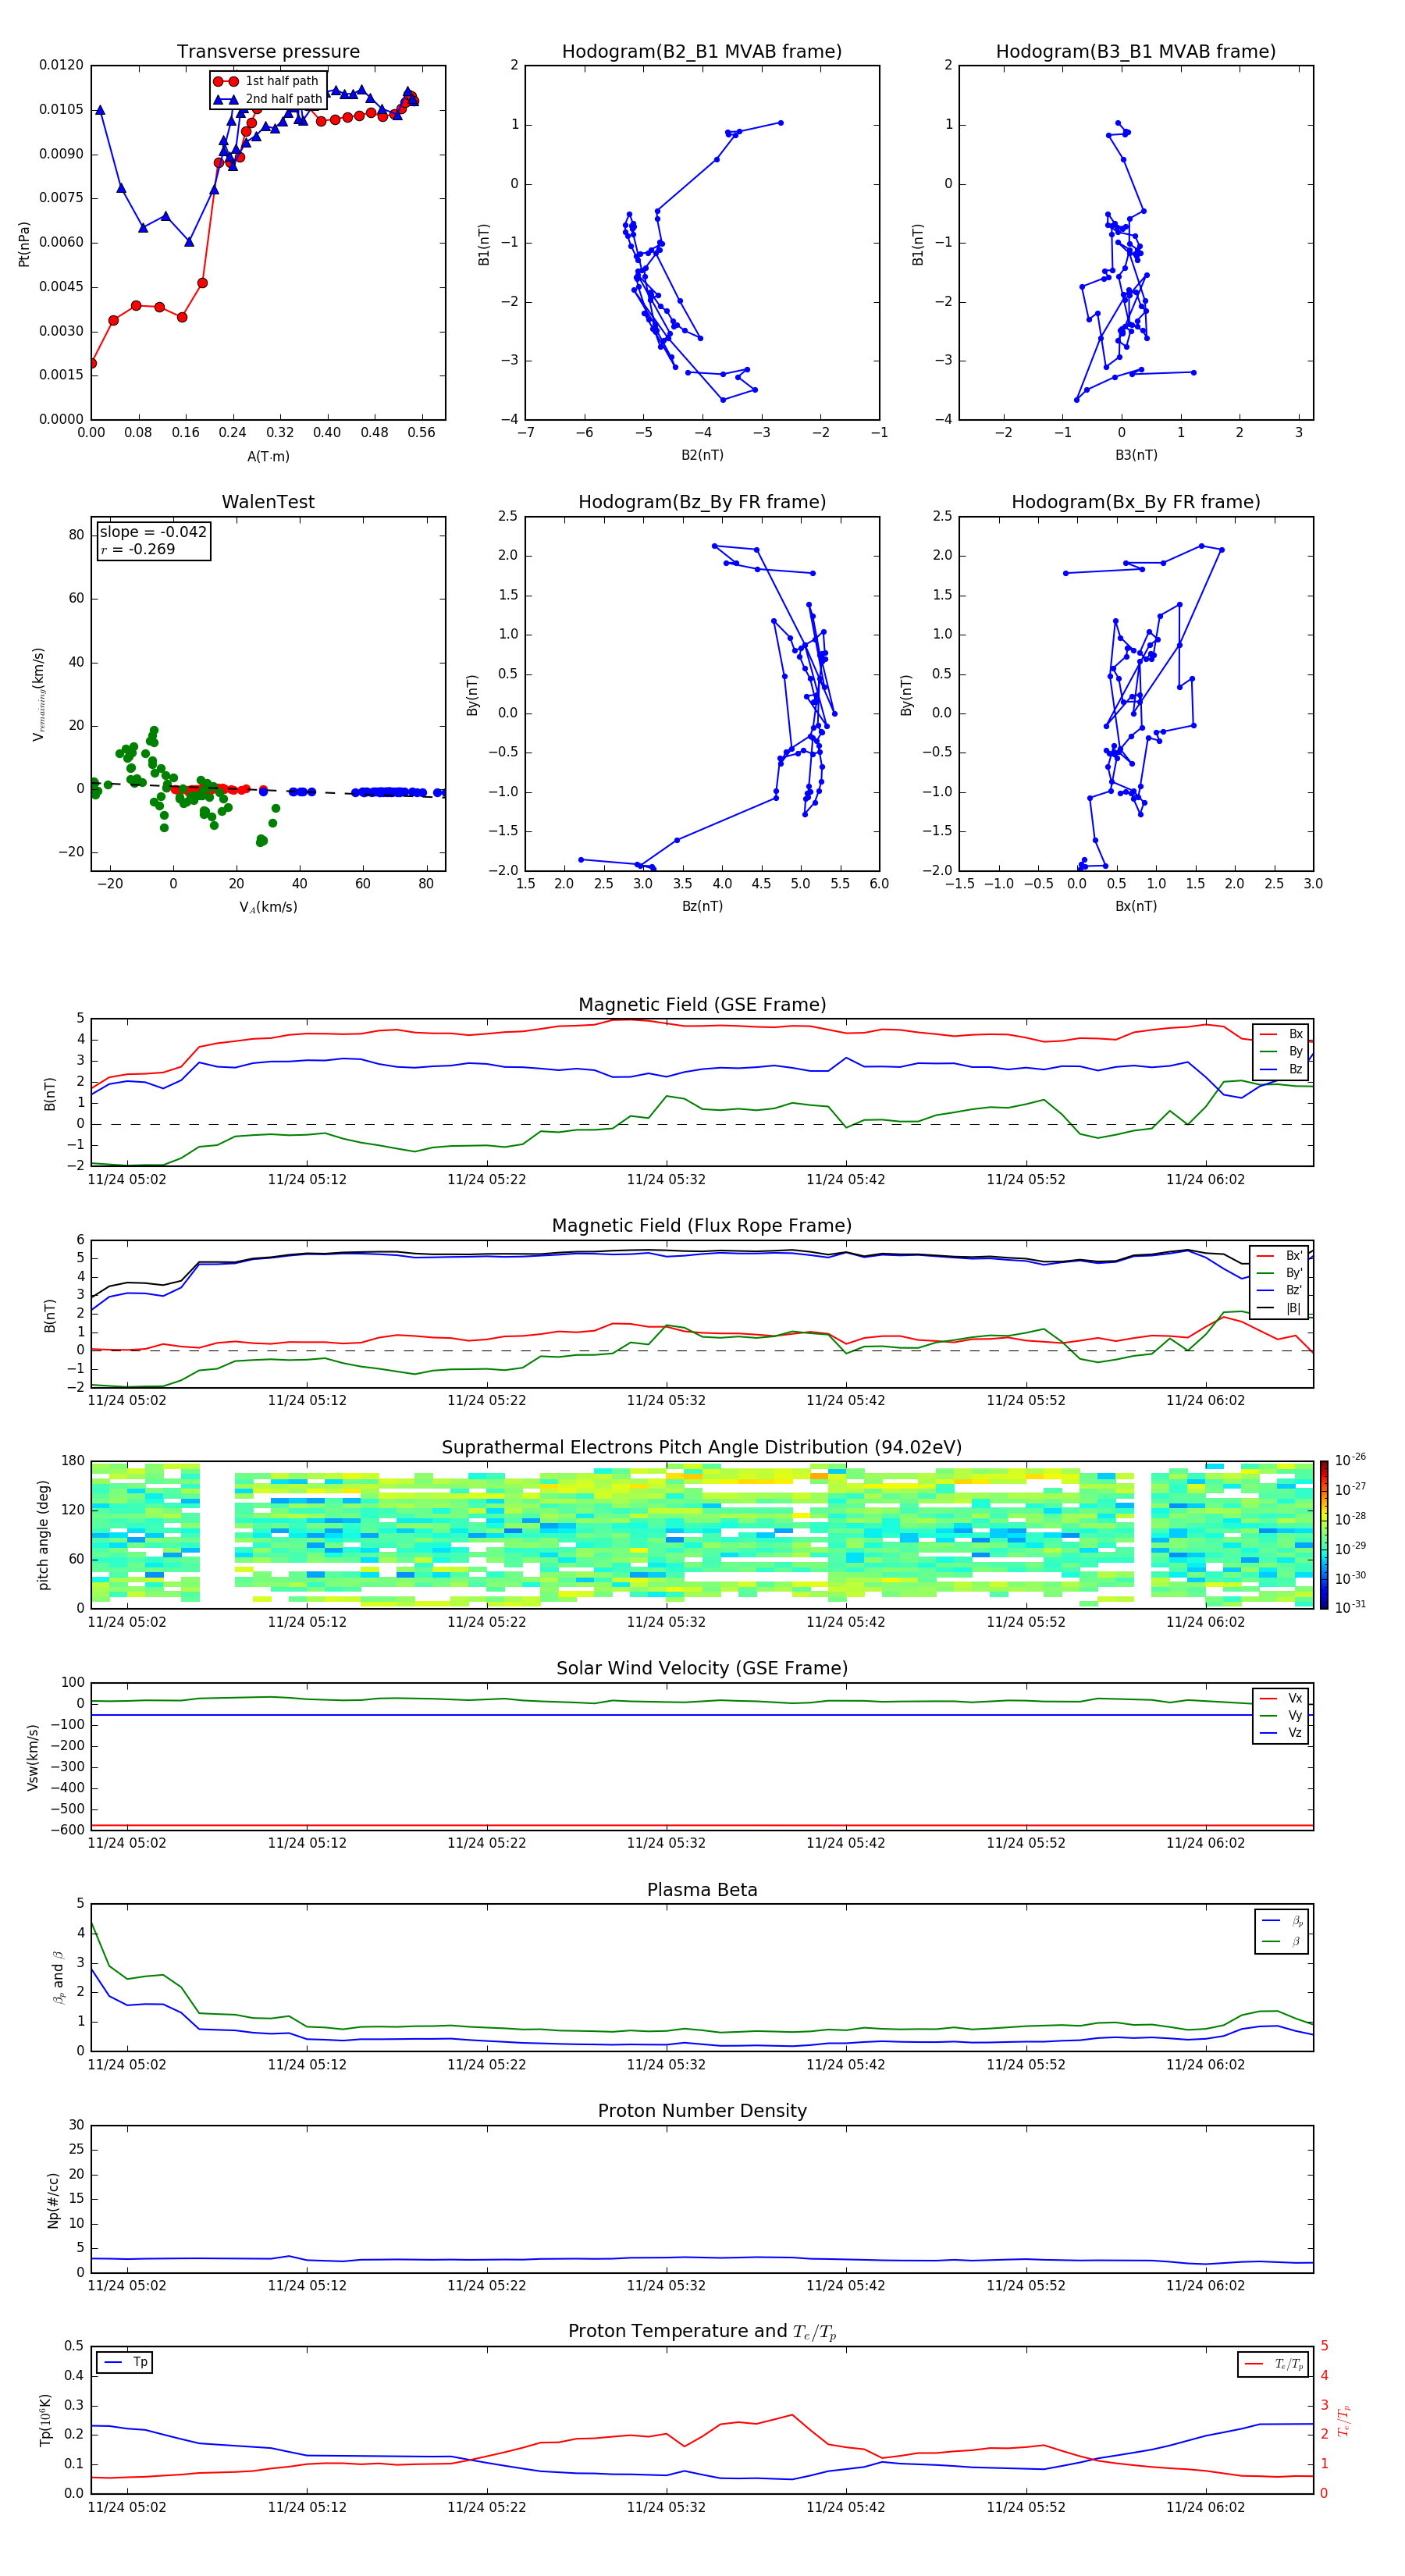Image resolution: width=1405 pixels, height=2576 pixels.
Task: Click the |B| legend entry in flux rope panel
Action: pos(1280,1308)
